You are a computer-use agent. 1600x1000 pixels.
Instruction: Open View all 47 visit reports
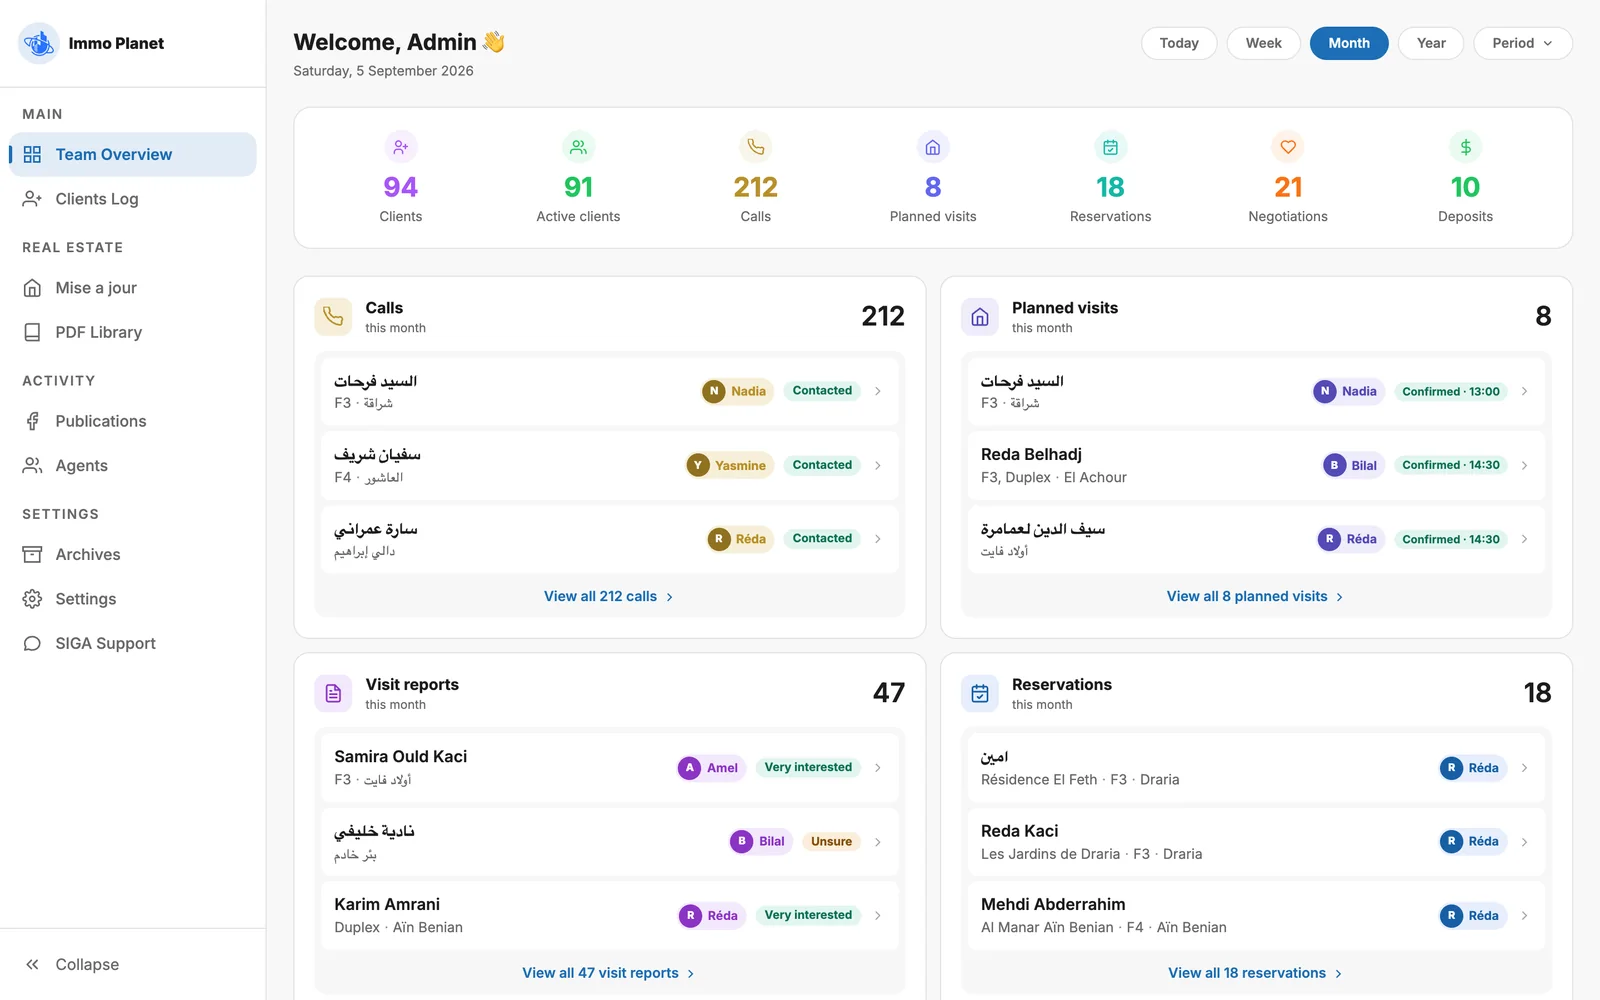(x=609, y=973)
